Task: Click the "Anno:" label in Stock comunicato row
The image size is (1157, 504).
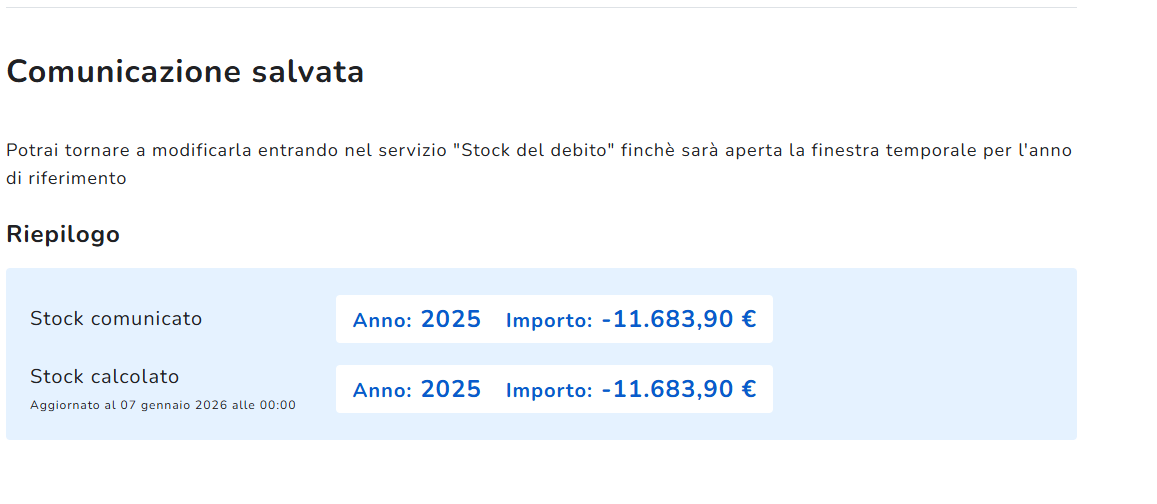Action: tap(382, 321)
